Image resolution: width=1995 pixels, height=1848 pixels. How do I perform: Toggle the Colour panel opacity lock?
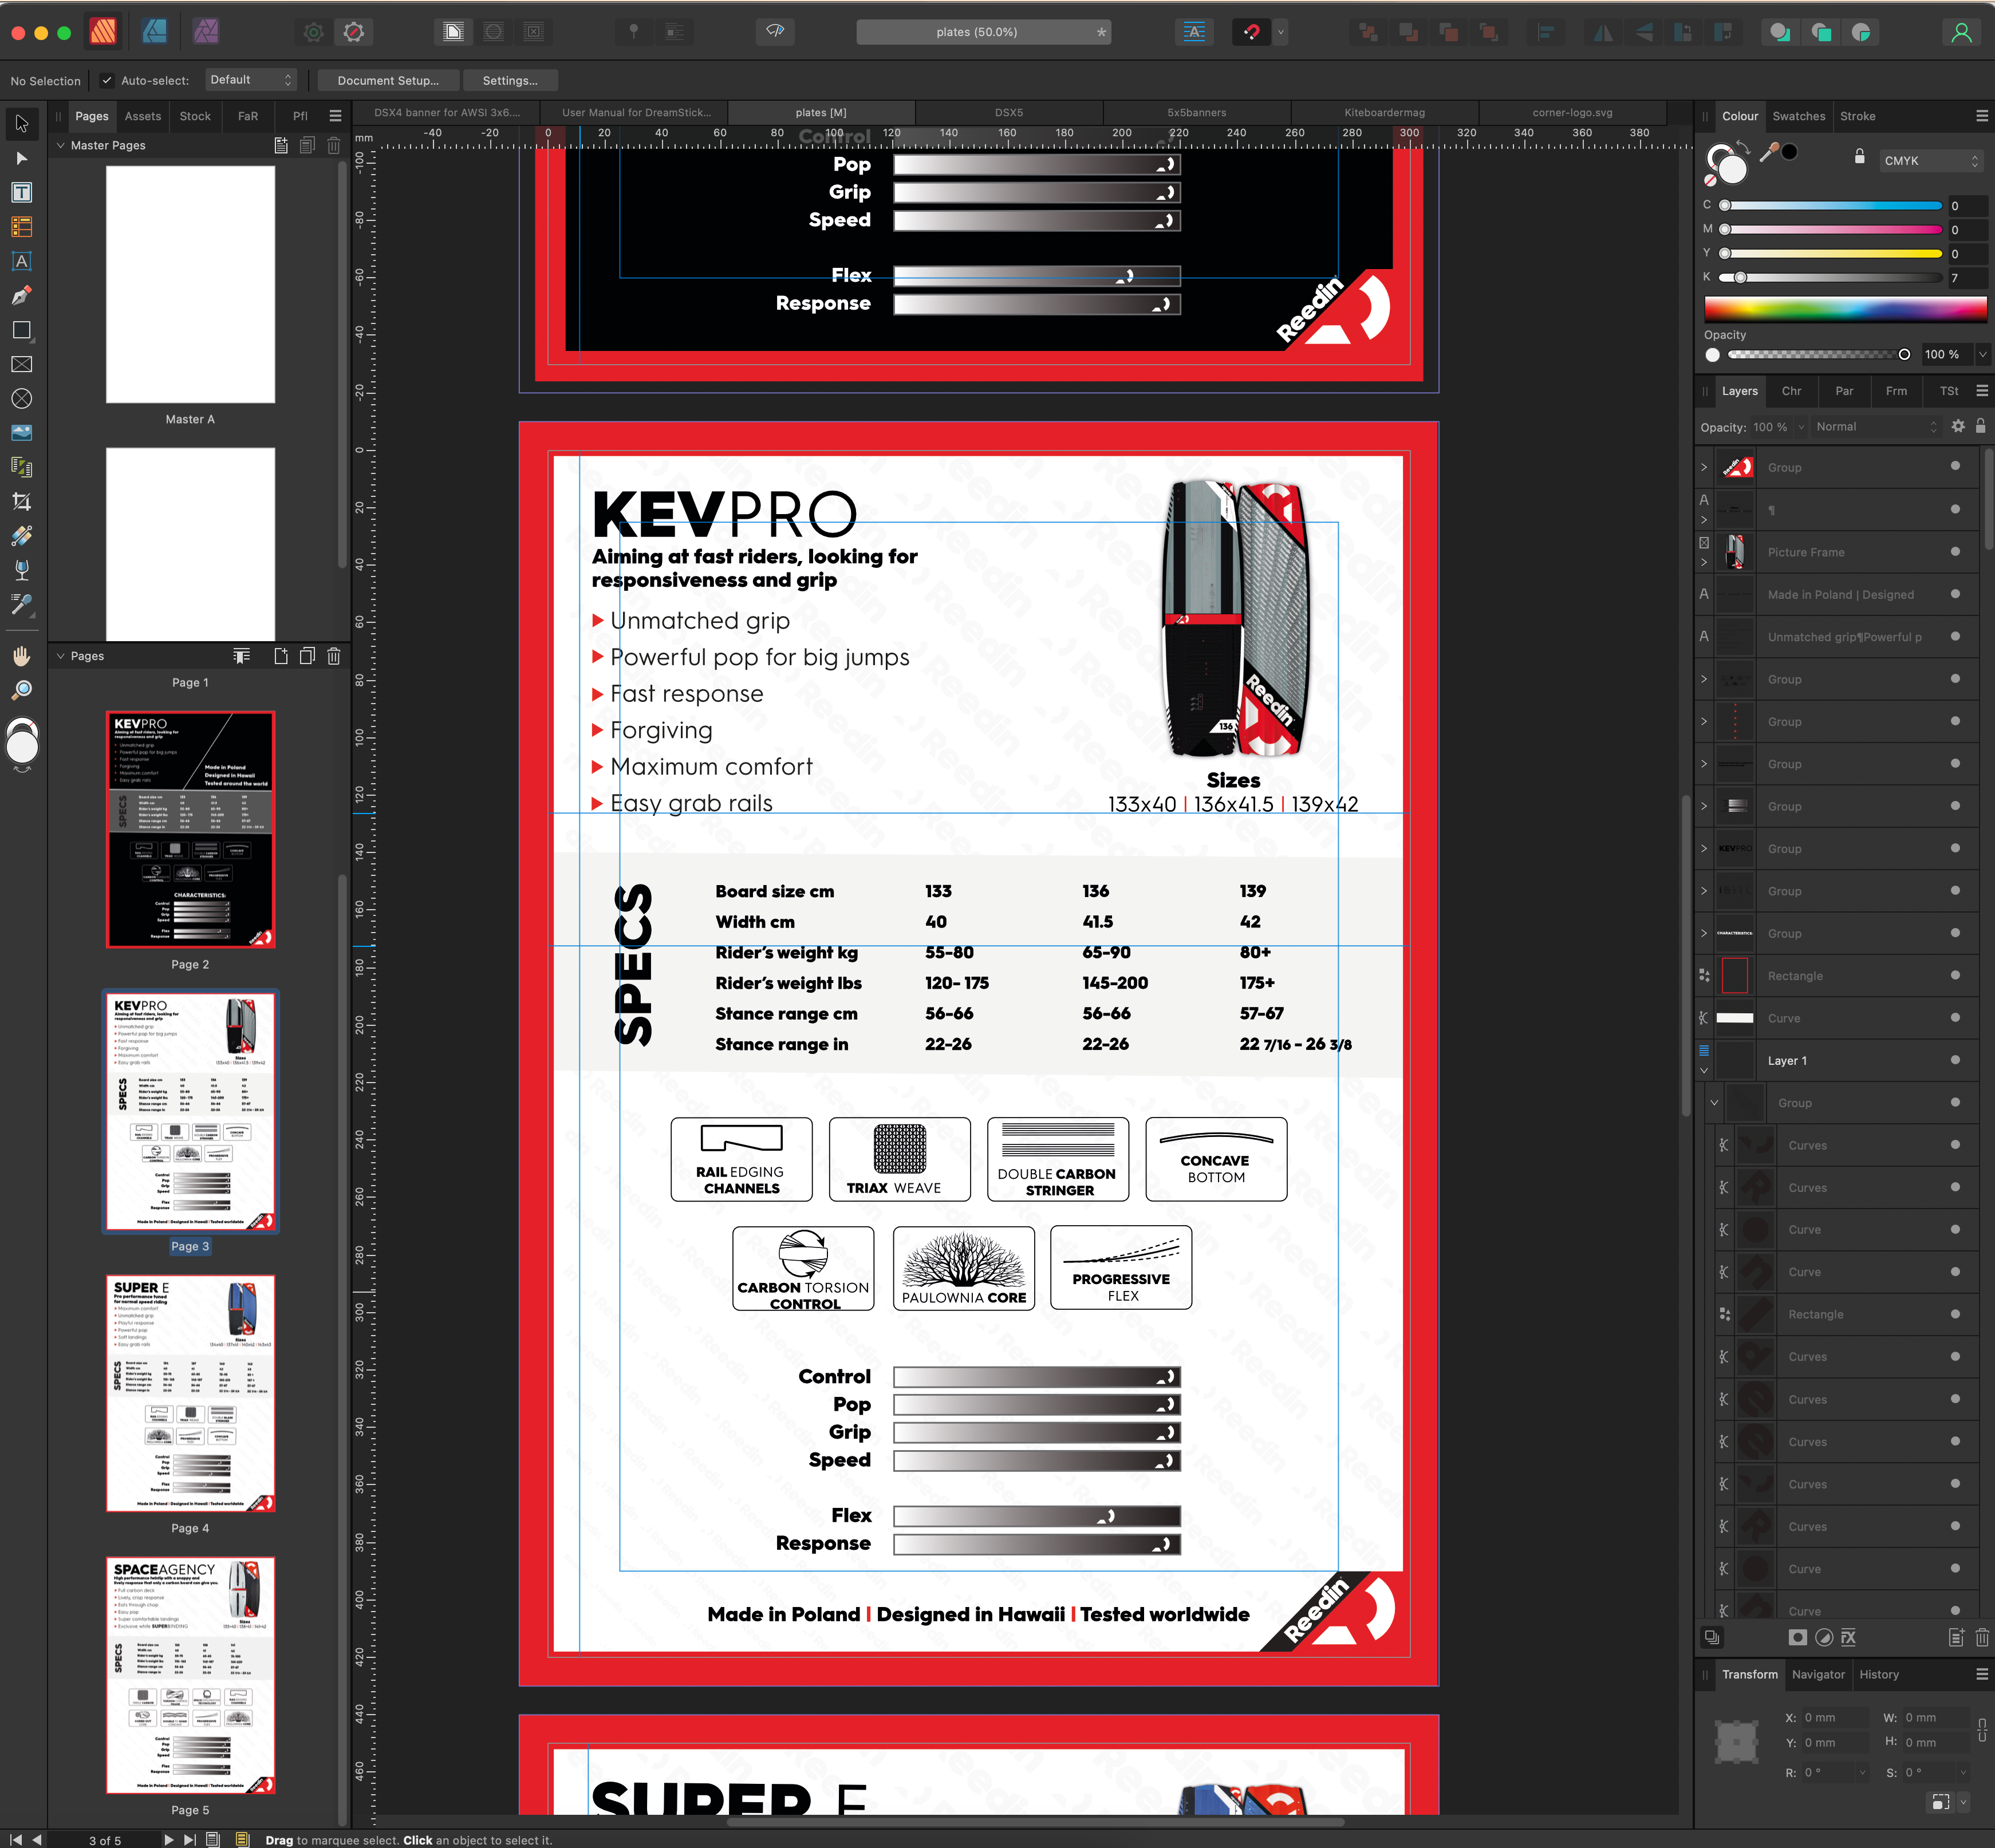[x=1859, y=156]
